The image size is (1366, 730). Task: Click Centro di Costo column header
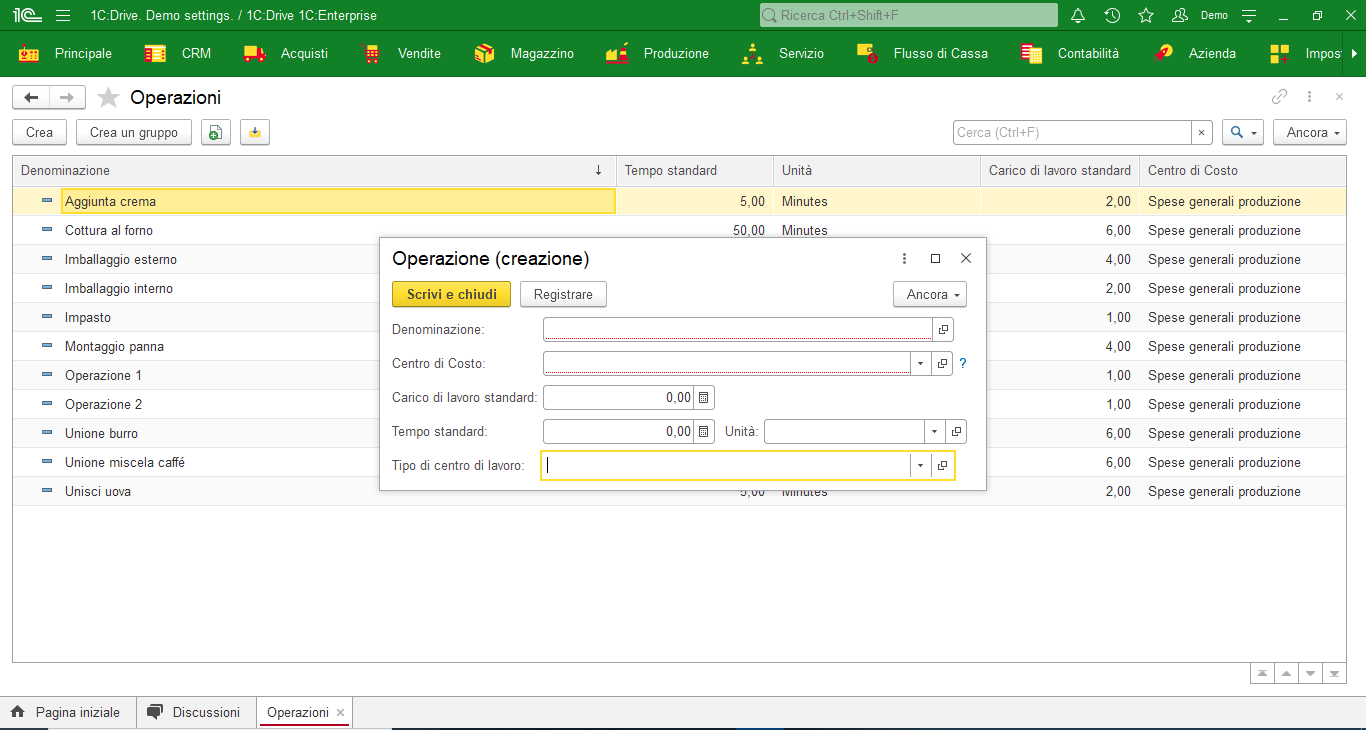pos(1243,170)
